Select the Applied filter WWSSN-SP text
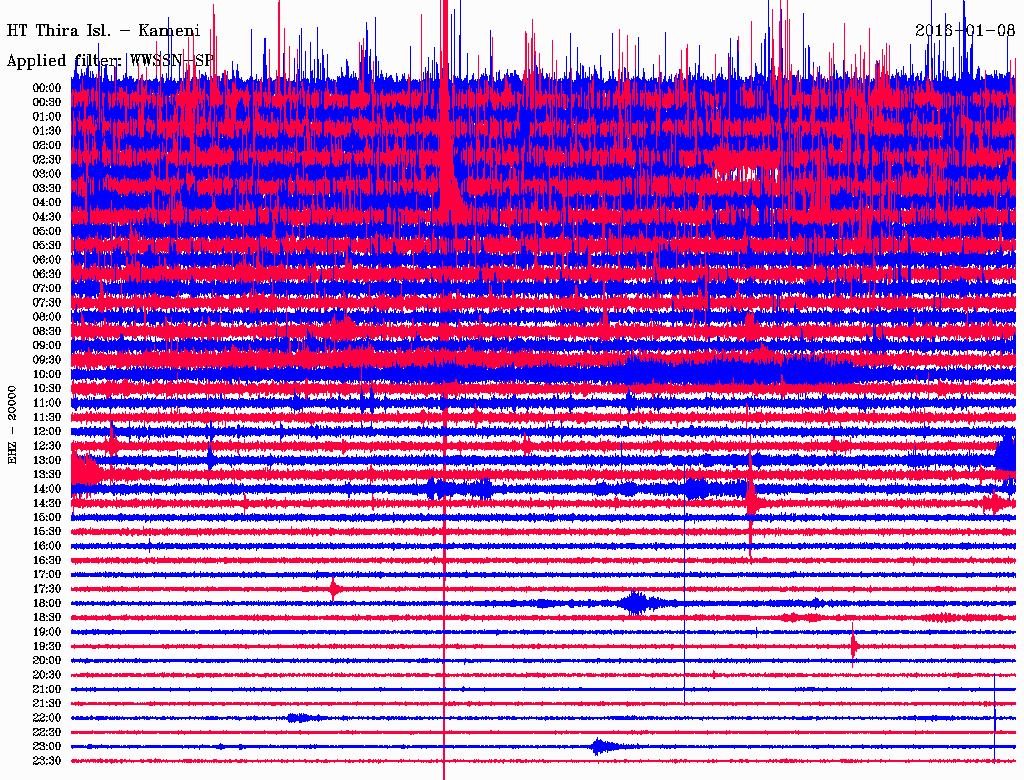The height and width of the screenshot is (780, 1024). [x=110, y=61]
